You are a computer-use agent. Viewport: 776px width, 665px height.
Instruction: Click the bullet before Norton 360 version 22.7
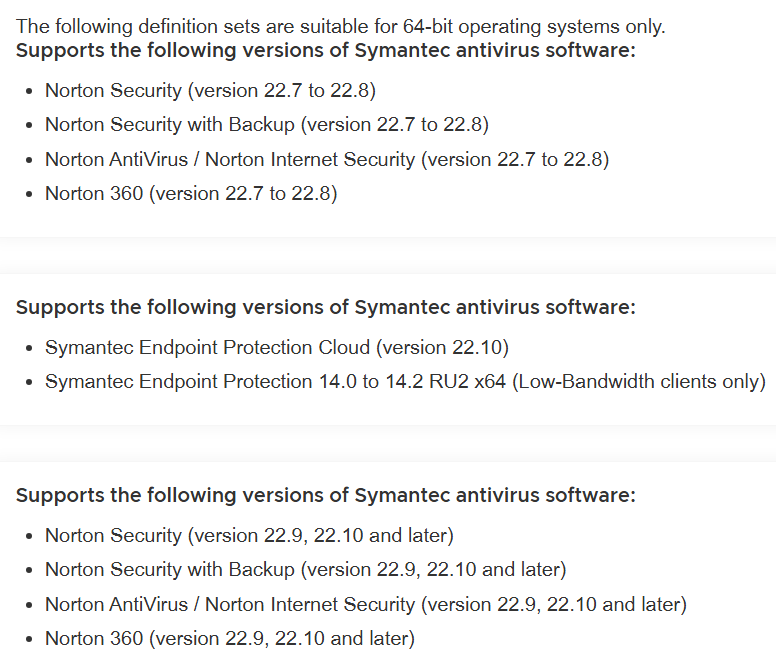(28, 194)
